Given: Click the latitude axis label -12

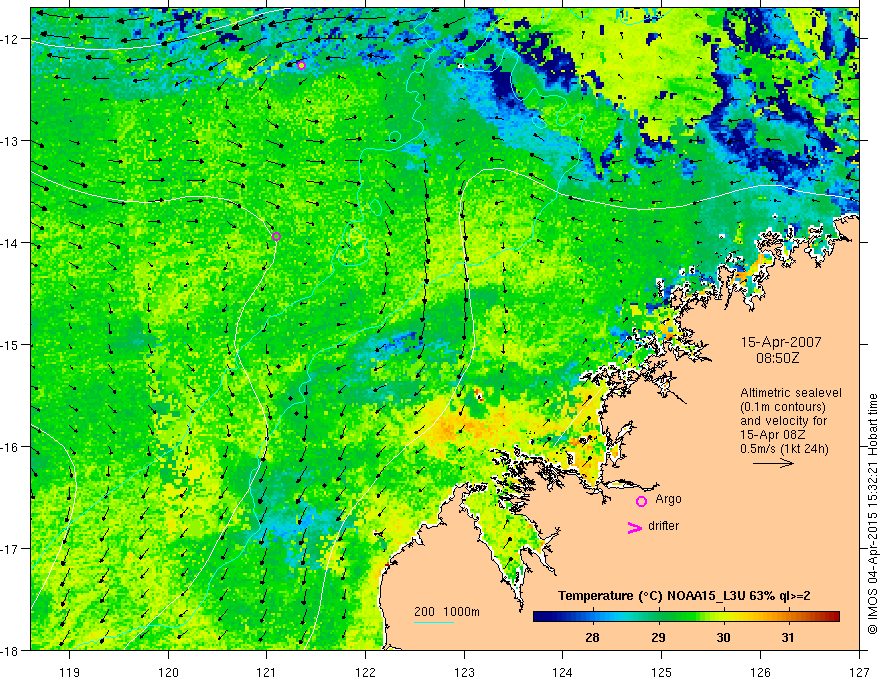Looking at the screenshot, I should coord(10,39).
